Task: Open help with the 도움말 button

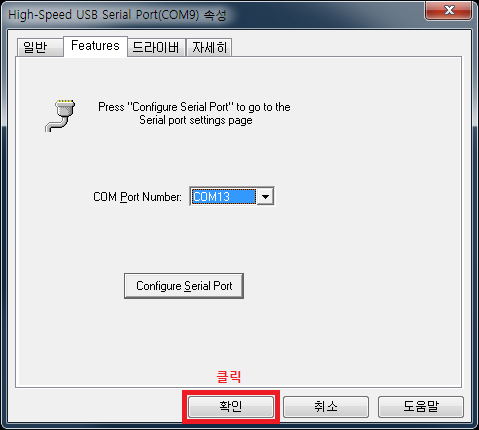Action: 421,406
